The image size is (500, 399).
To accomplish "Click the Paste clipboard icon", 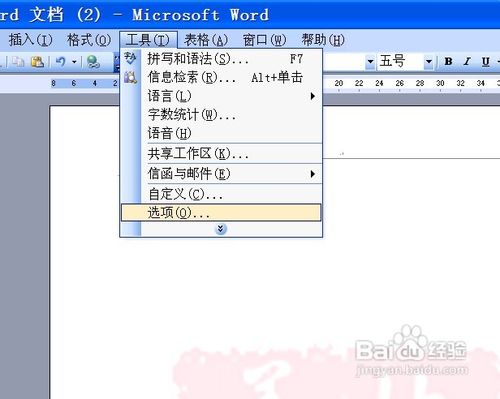I will click(37, 62).
